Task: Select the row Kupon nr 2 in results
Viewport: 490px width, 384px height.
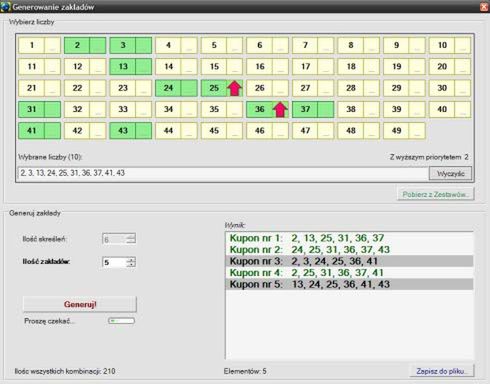Action: pyautogui.click(x=349, y=250)
